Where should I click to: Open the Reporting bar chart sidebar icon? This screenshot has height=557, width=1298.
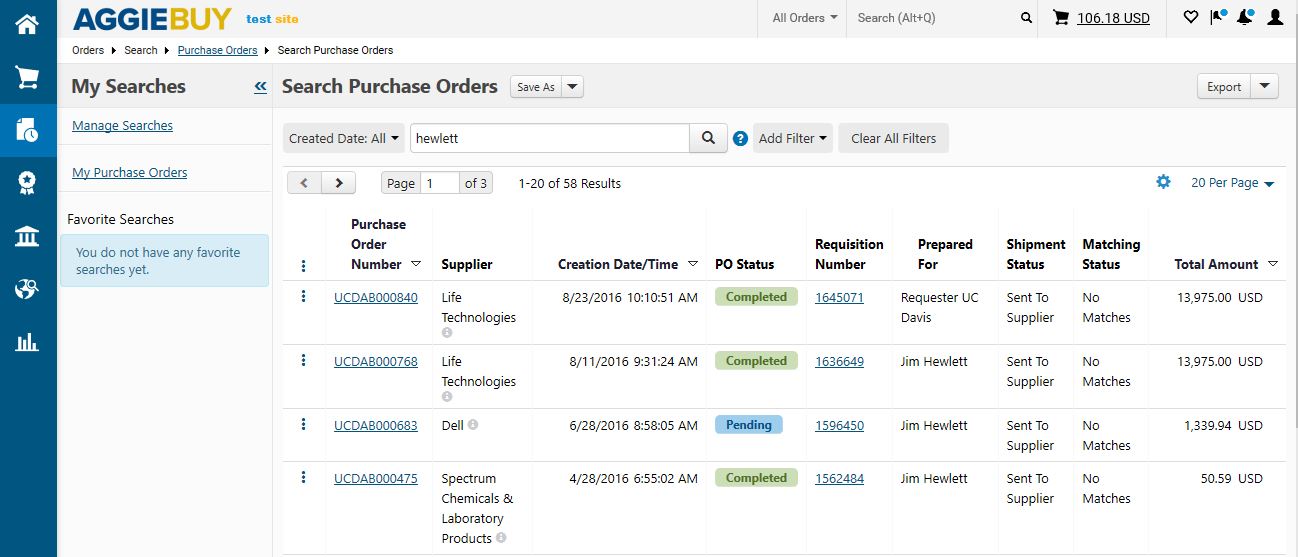[x=27, y=342]
